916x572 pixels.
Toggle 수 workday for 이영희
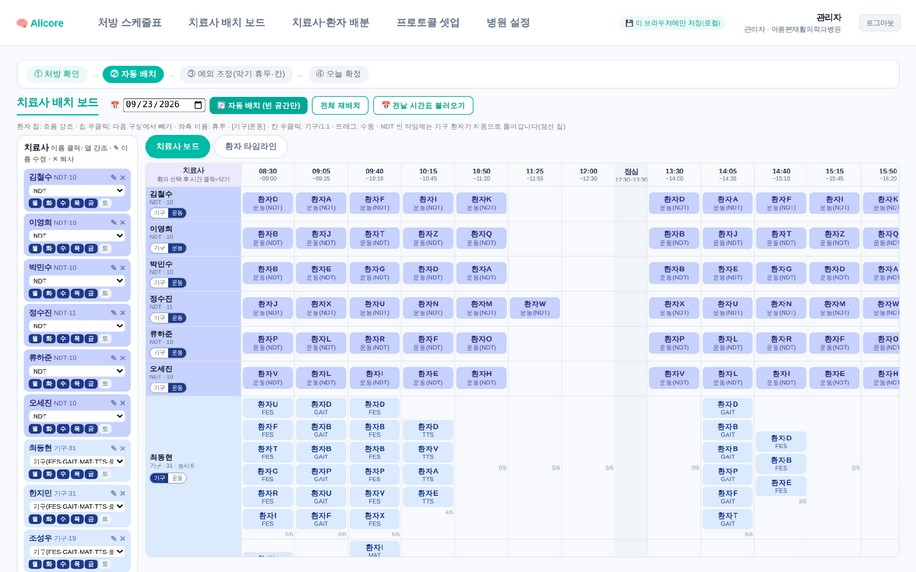tap(63, 248)
